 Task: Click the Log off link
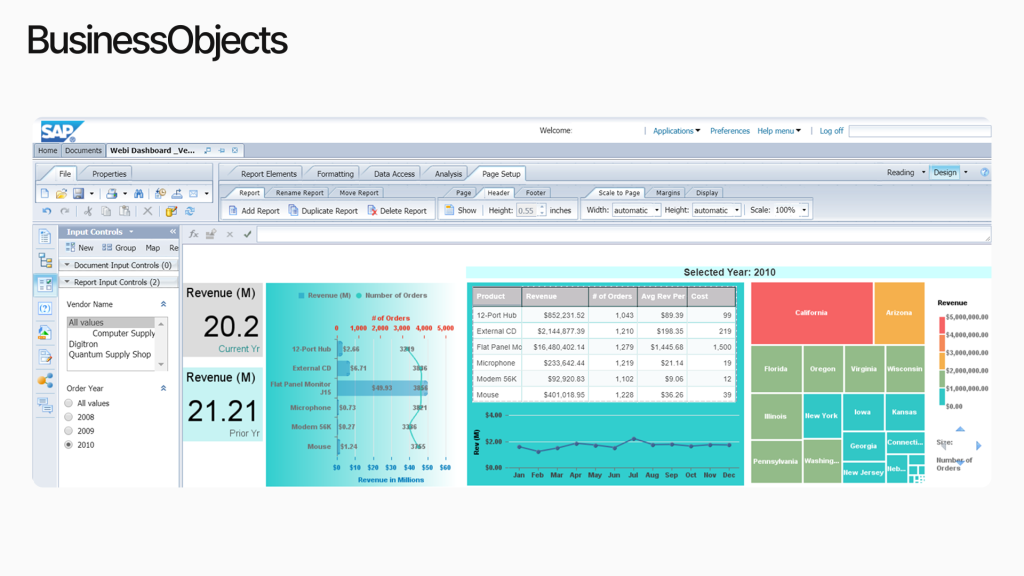coord(831,131)
